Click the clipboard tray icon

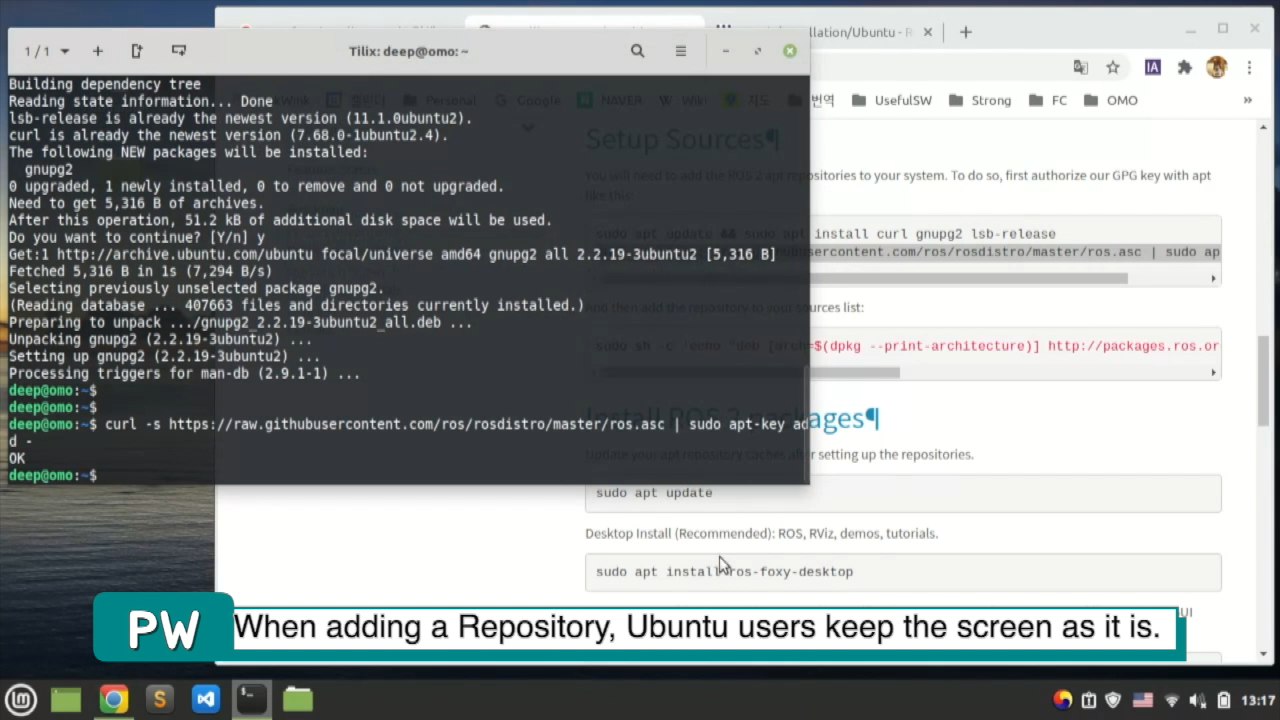[x=1089, y=700]
